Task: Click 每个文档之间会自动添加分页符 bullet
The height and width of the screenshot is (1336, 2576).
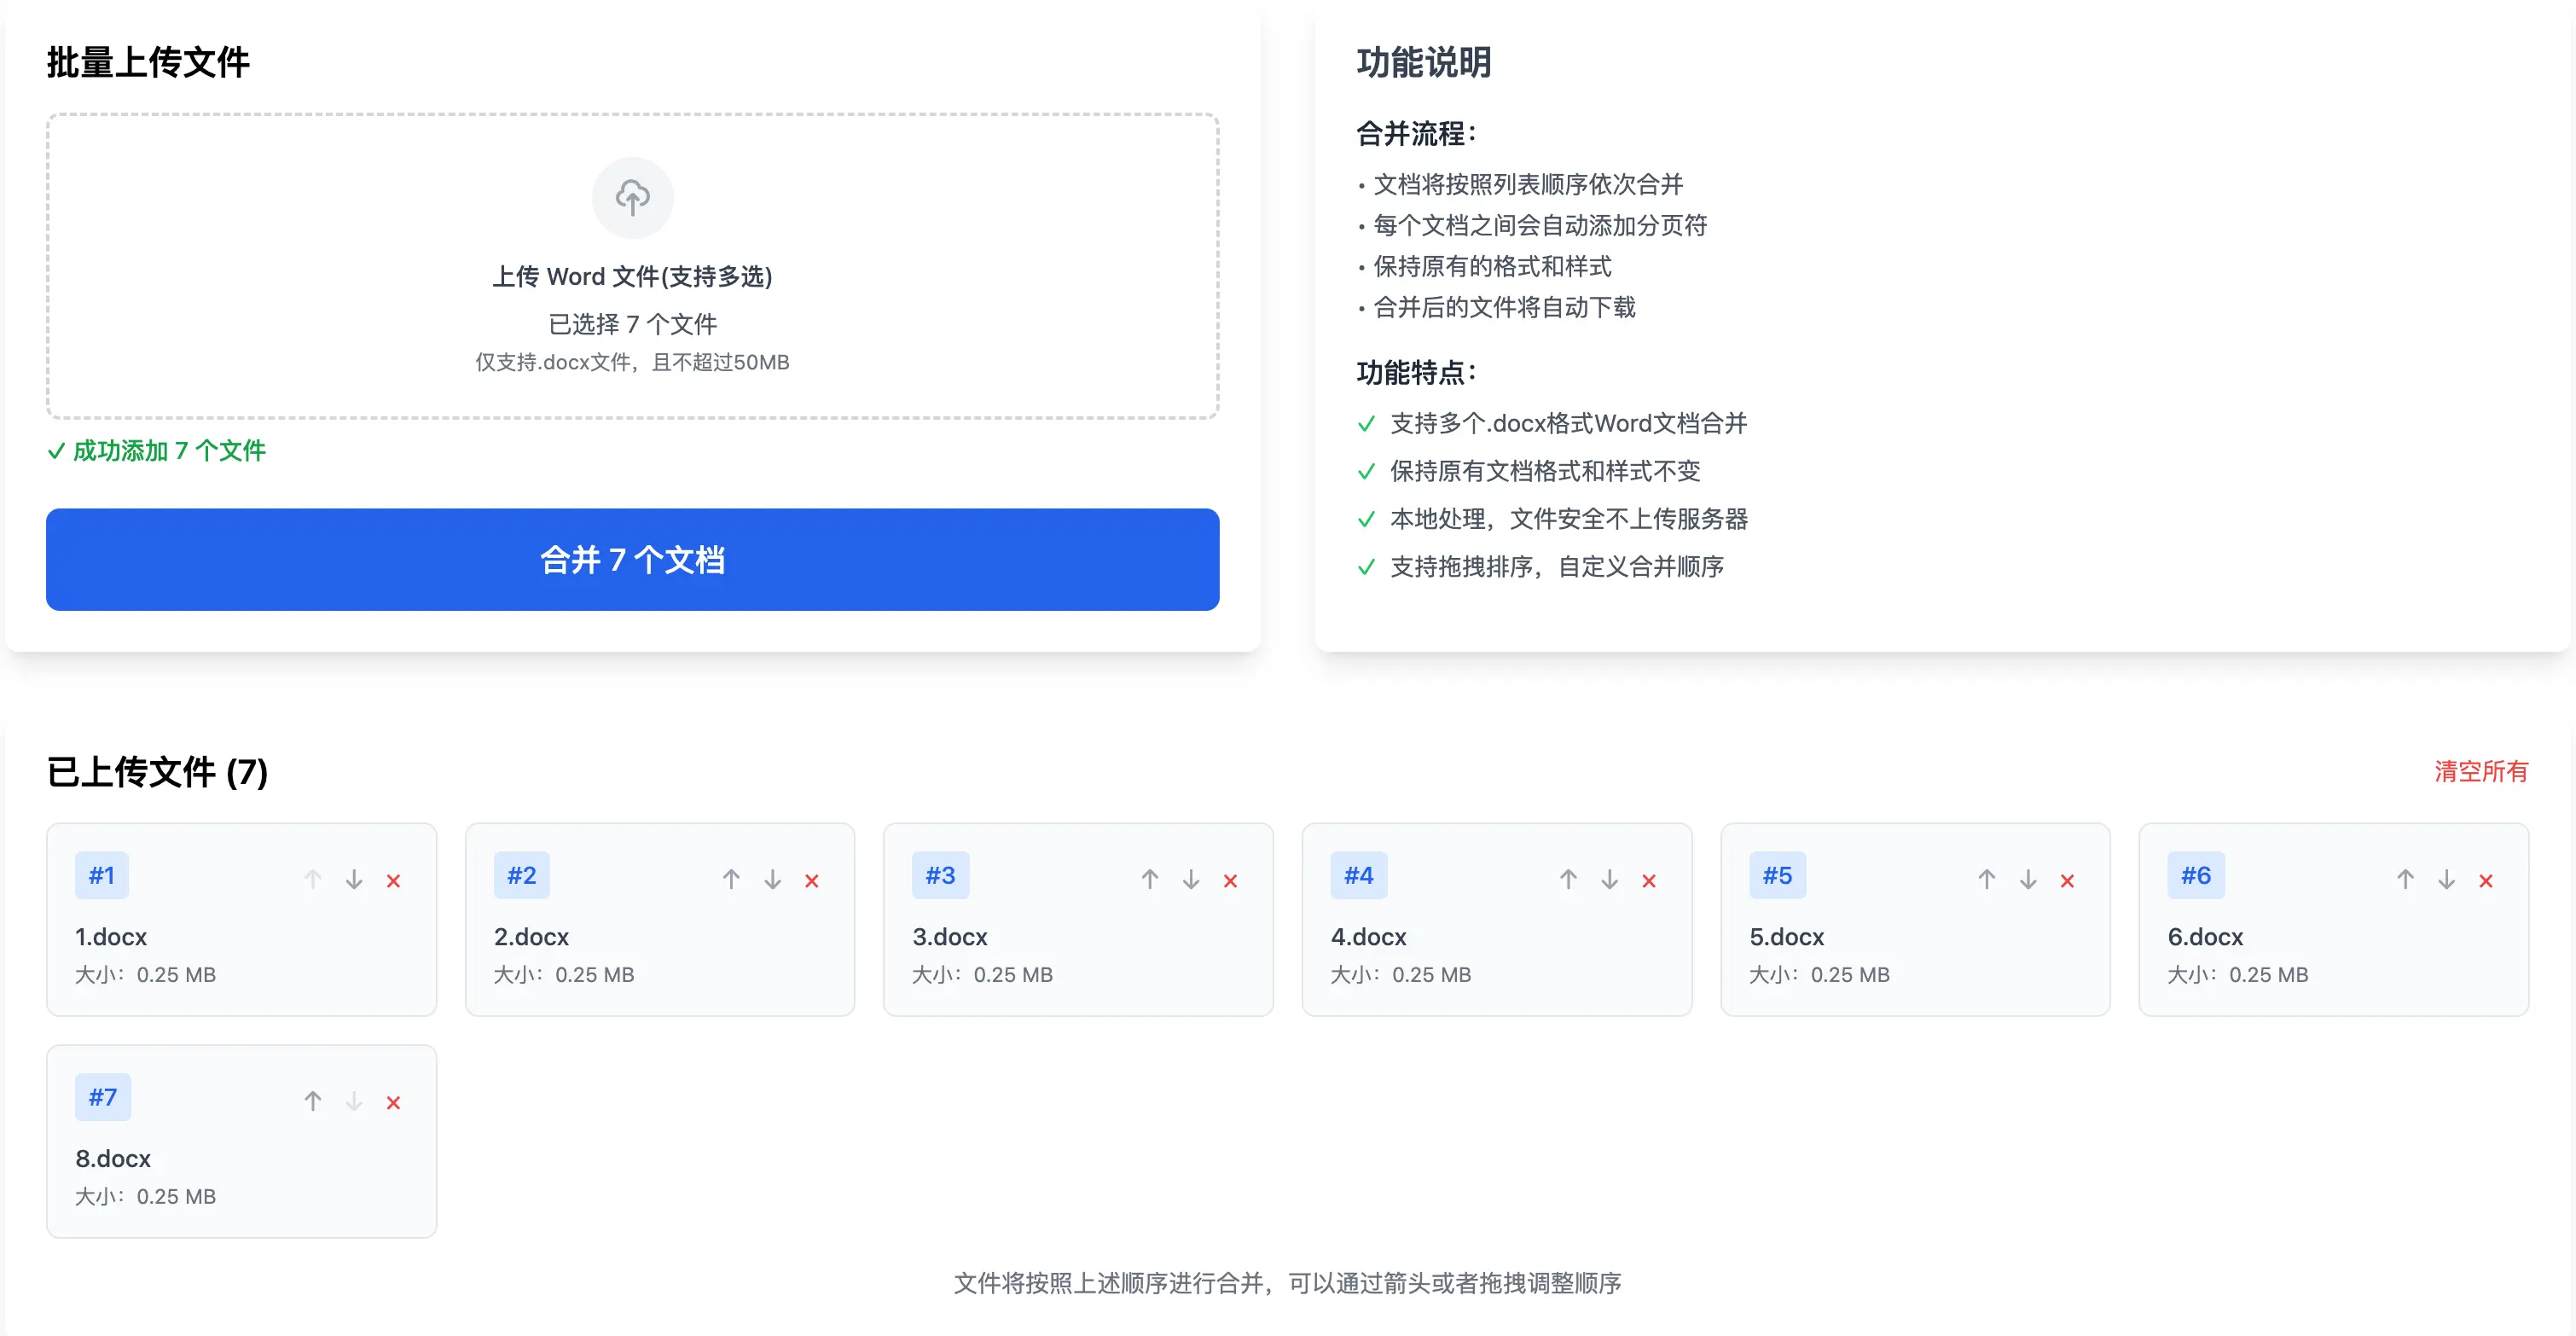Action: pyautogui.click(x=1539, y=225)
